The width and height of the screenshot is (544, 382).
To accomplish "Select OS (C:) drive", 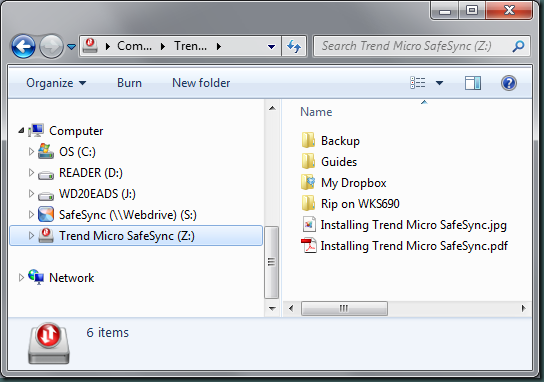I will [77, 152].
